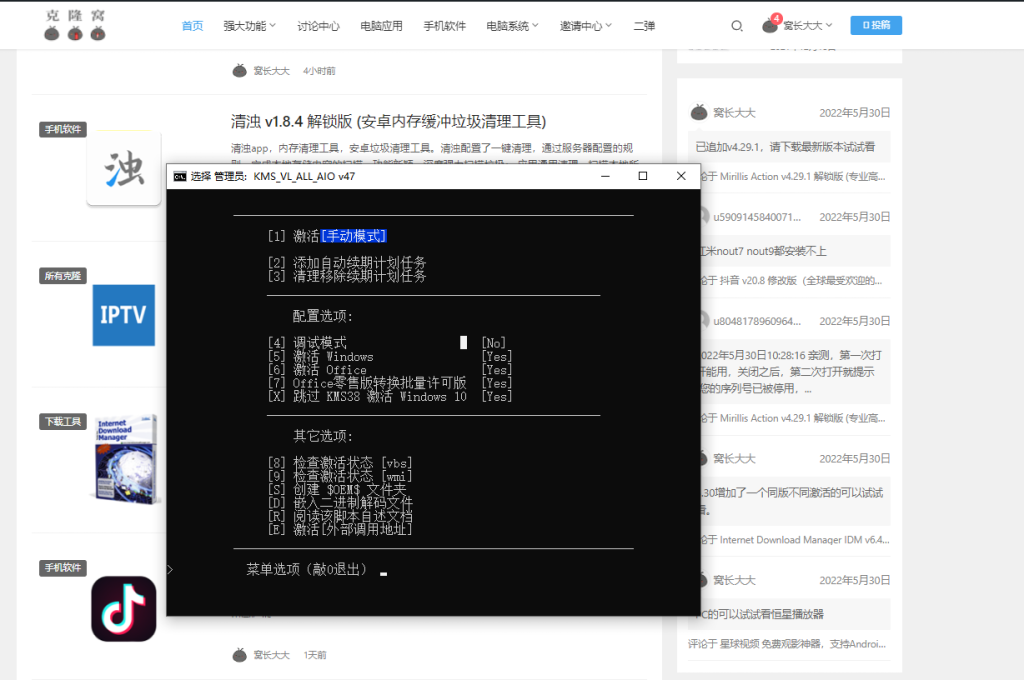Viewport: 1024px width, 680px height.
Task: Open 电脑应用 menu item
Action: [381, 25]
